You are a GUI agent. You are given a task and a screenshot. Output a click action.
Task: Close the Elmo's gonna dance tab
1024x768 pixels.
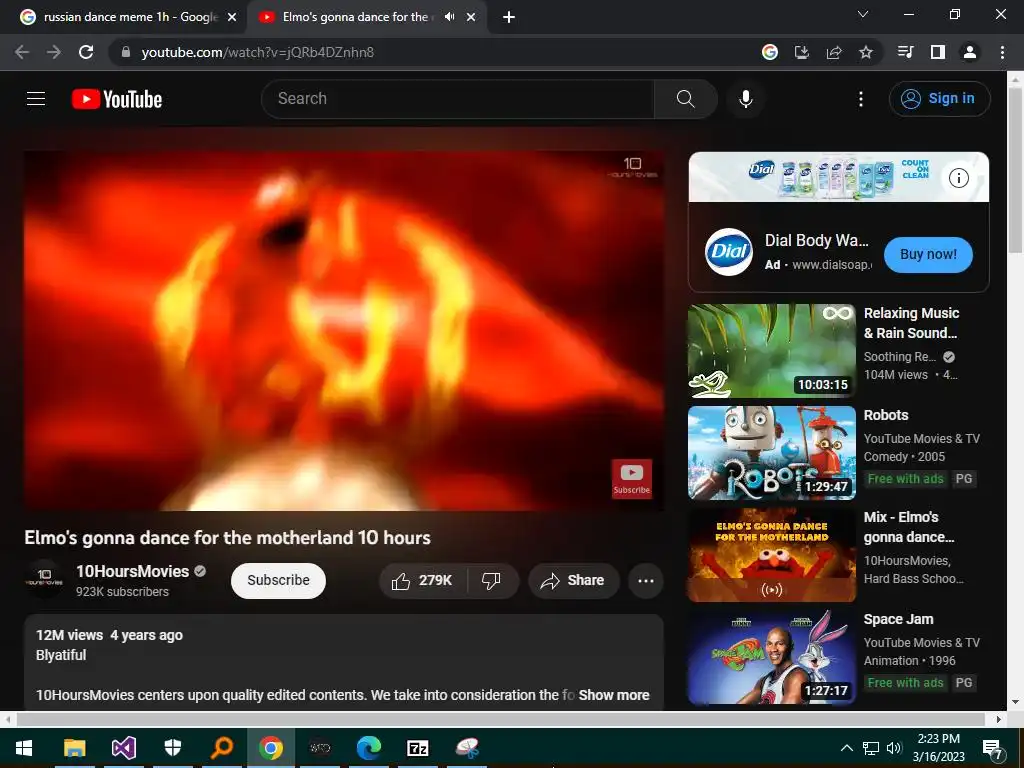(x=471, y=17)
